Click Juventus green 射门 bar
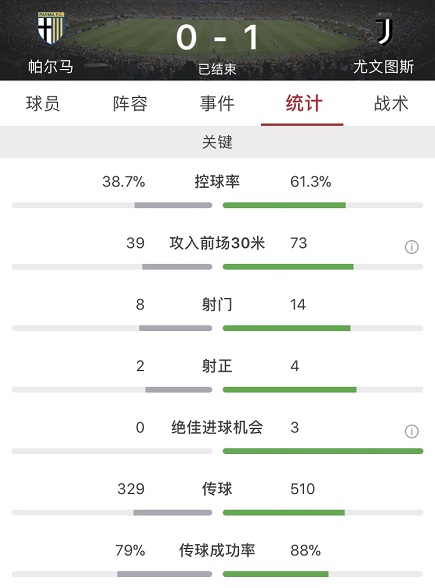This screenshot has height=588, width=435. [287, 328]
